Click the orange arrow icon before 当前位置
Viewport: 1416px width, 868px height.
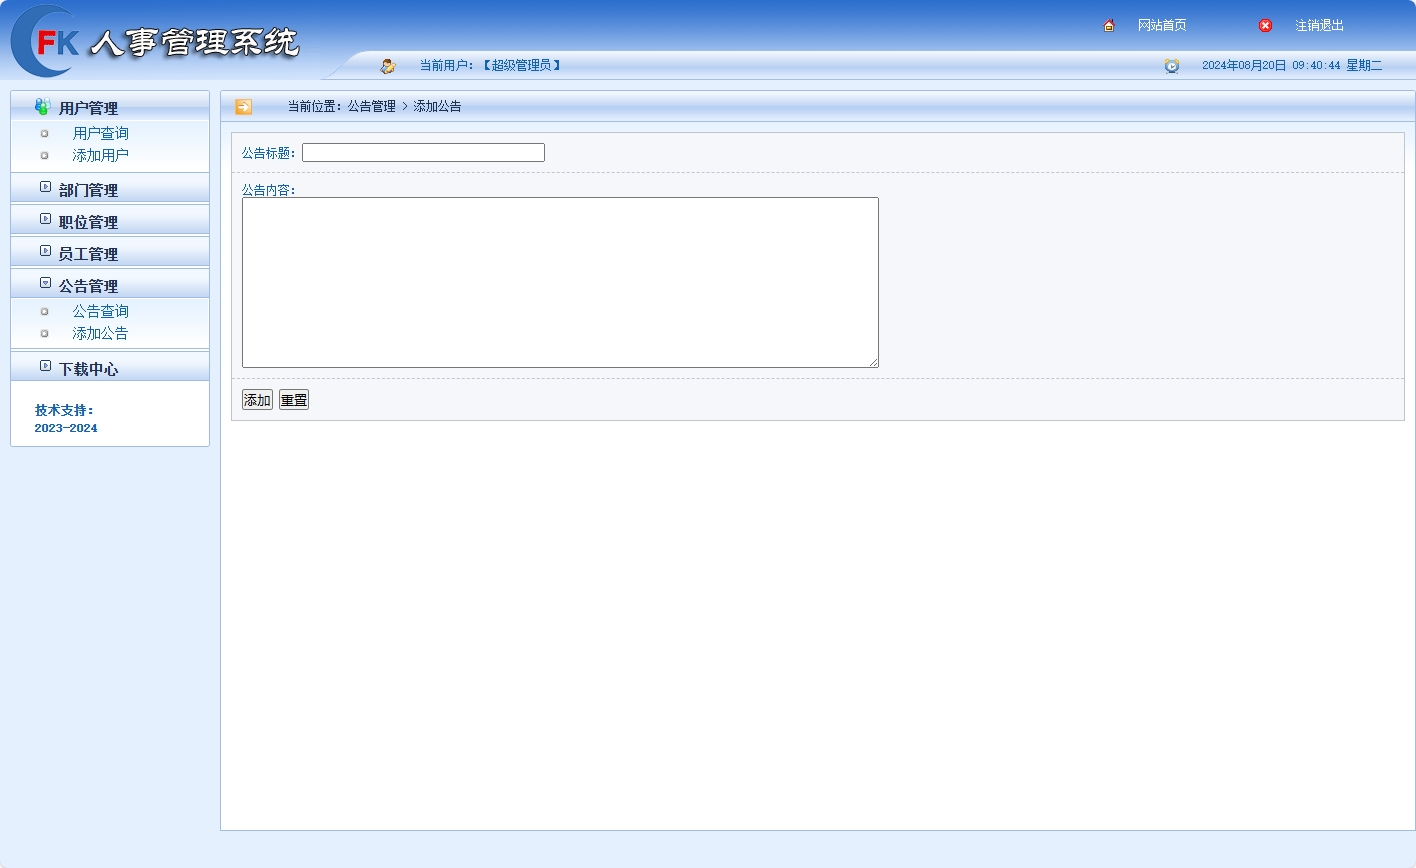[243, 107]
